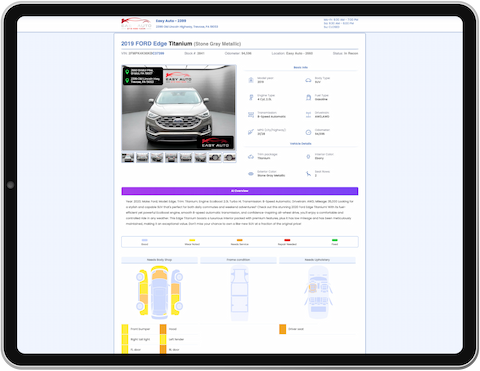The image size is (480, 371).
Task: Click the 'Left fender' text label
Action: [x=176, y=339]
